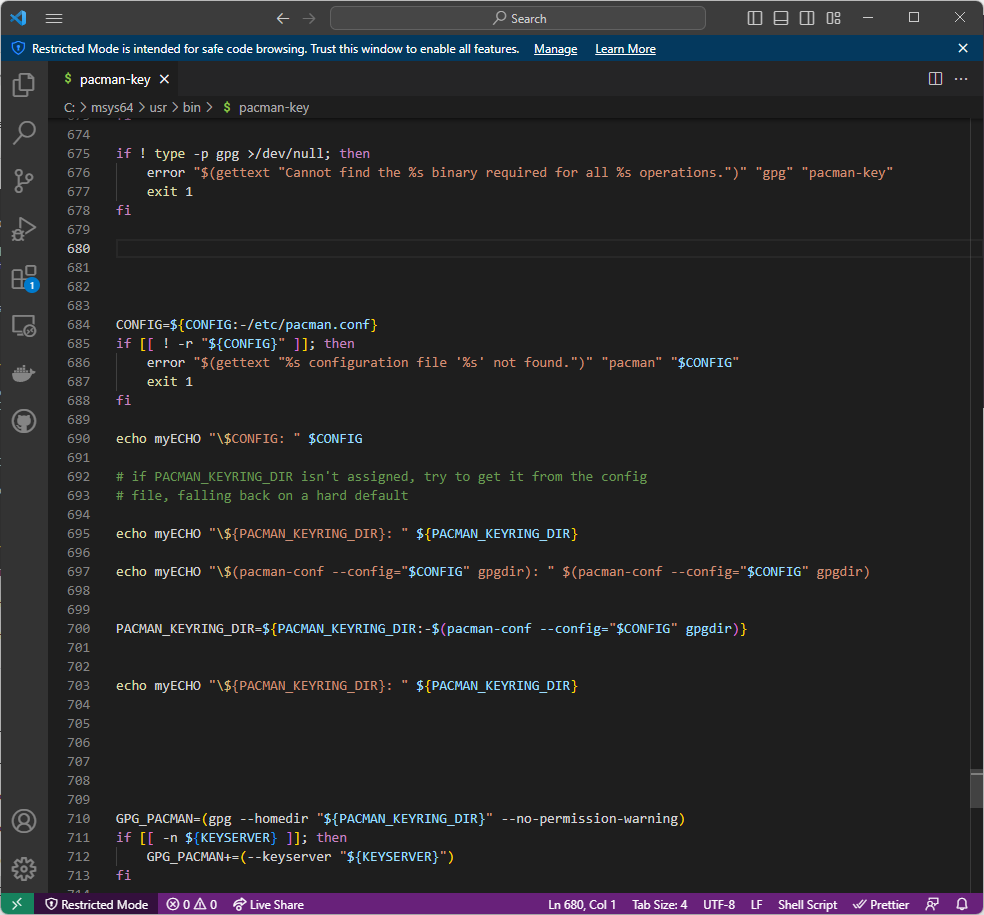Toggle the secondary sidebar visibility
984x915 pixels.
tap(807, 17)
